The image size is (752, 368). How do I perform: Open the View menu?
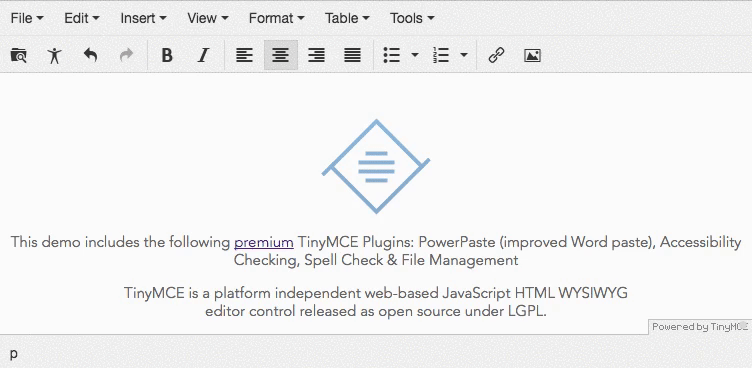pos(207,18)
